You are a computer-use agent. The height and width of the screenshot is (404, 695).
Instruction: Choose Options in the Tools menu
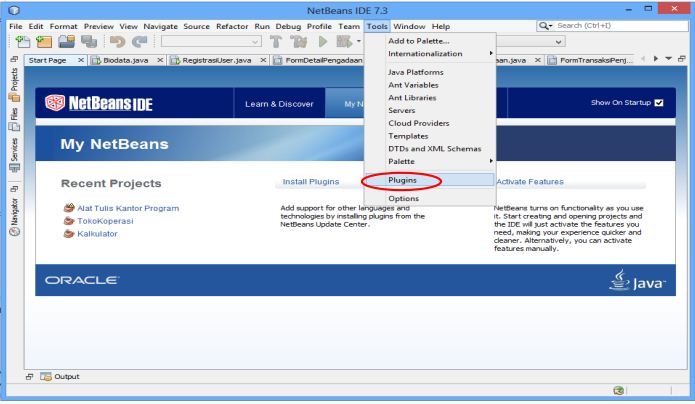429,199
